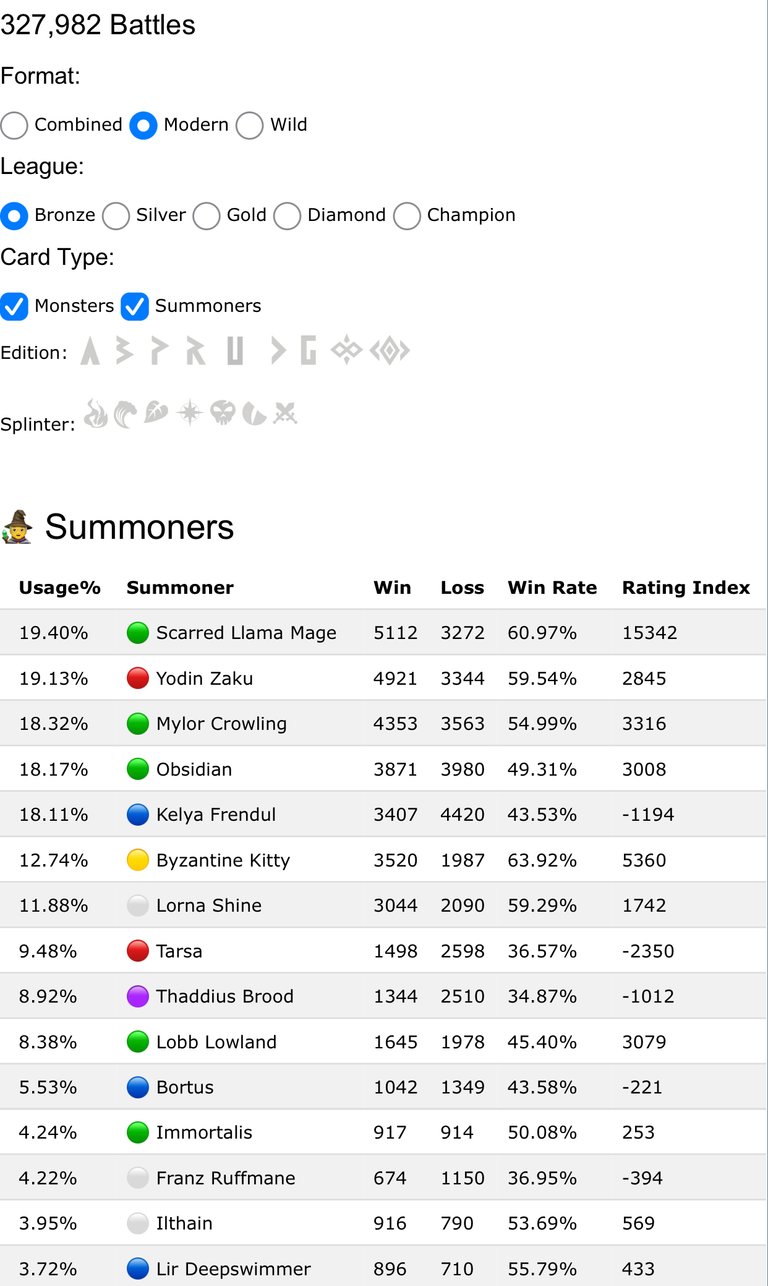Filter by the Fire splinter flame icon
Image resolution: width=768 pixels, height=1286 pixels.
click(96, 414)
